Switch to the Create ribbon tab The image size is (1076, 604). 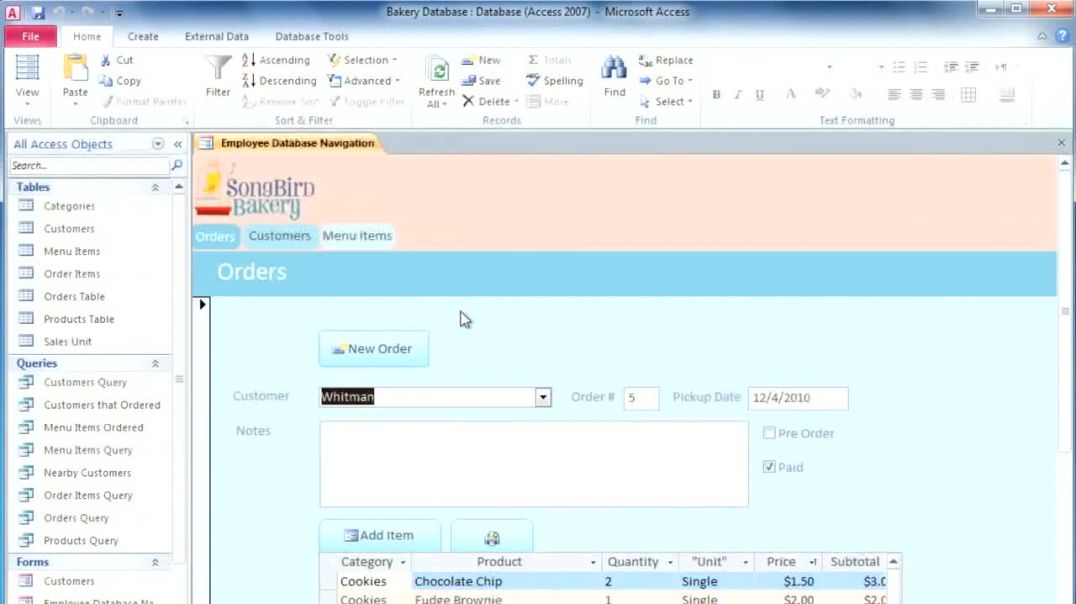pyautogui.click(x=143, y=36)
